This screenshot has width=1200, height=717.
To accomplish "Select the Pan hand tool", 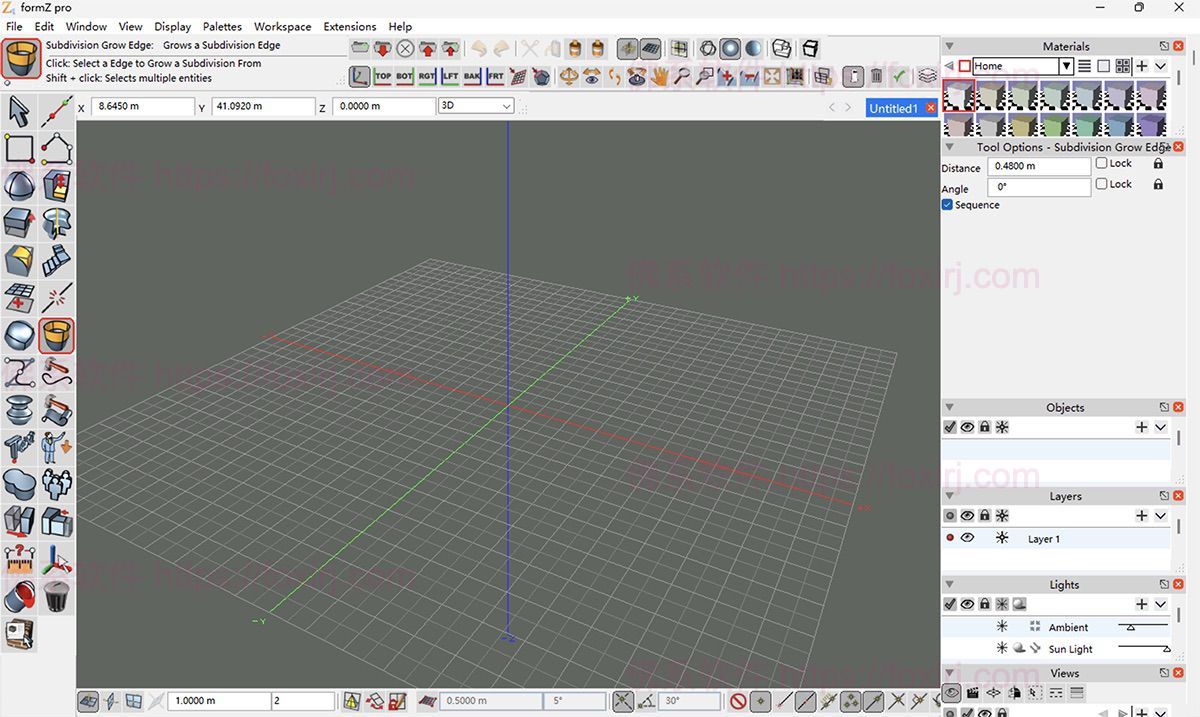I will 659,76.
